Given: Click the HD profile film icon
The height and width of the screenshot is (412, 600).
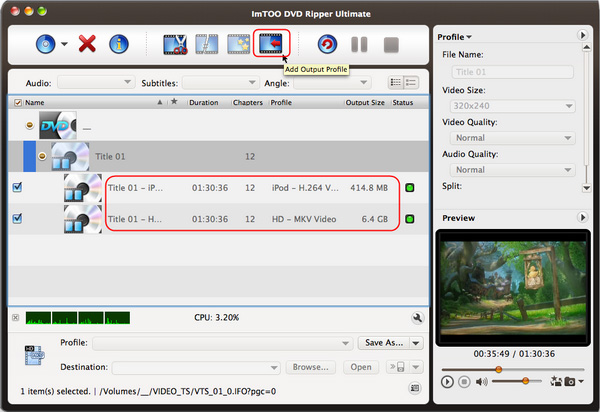Looking at the screenshot, I should coord(34,355).
